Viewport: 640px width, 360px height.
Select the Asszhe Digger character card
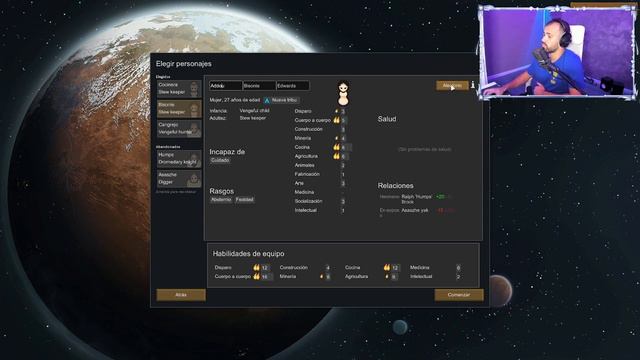[179, 179]
